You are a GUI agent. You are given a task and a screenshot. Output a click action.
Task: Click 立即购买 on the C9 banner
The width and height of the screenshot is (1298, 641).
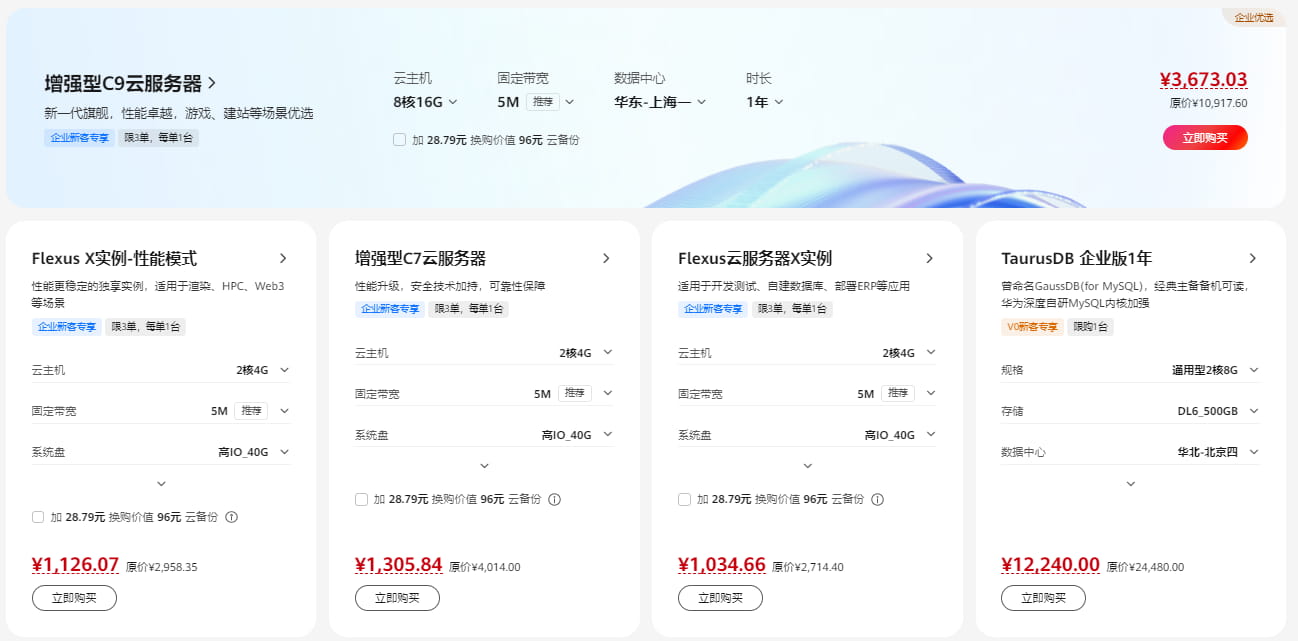click(1205, 137)
